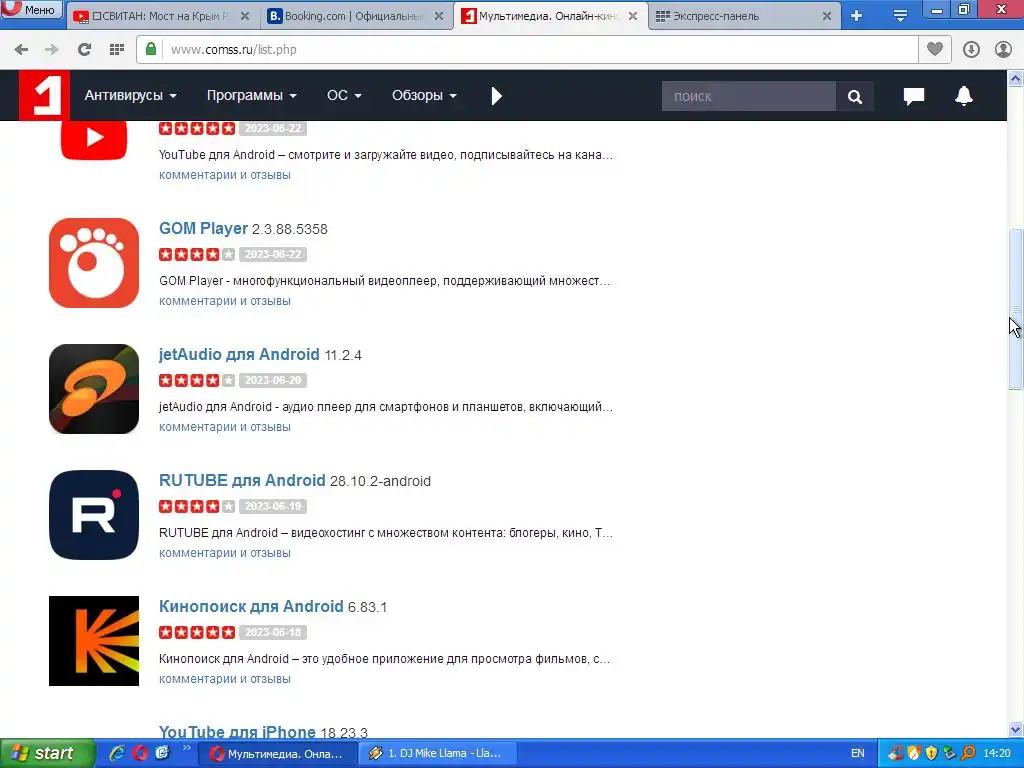Add page to bookmarks with heart icon
The height and width of the screenshot is (768, 1024).
pyautogui.click(x=935, y=49)
